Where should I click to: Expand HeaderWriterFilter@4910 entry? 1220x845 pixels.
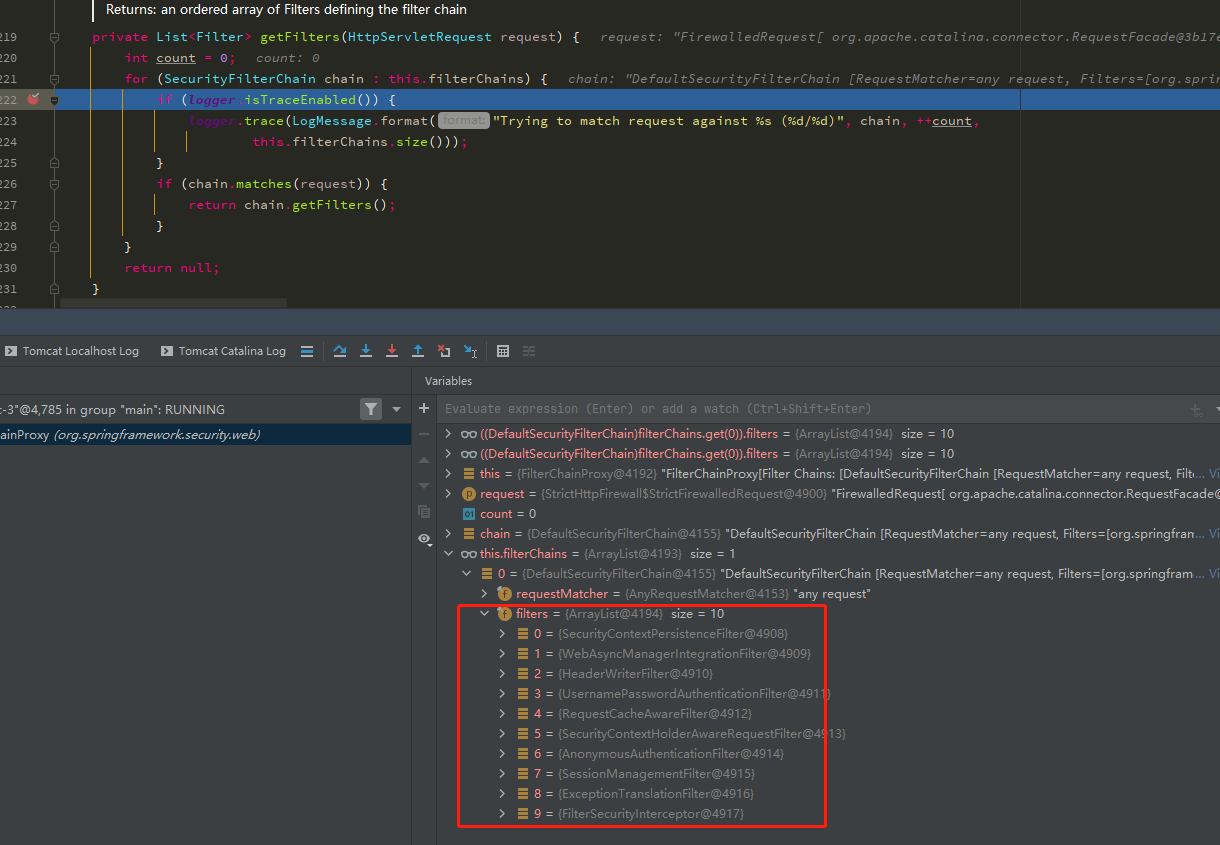click(x=503, y=674)
